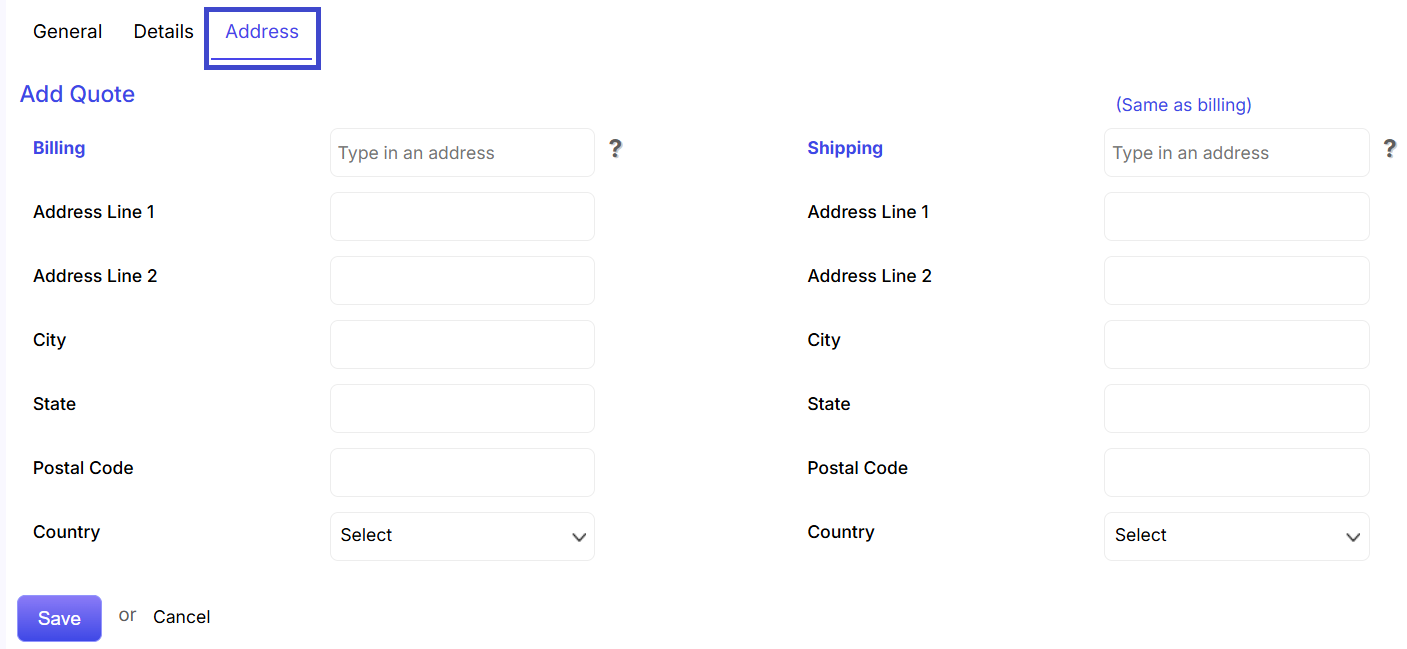Focus the Shipping address search field
The height and width of the screenshot is (649, 1407).
(x=1237, y=152)
